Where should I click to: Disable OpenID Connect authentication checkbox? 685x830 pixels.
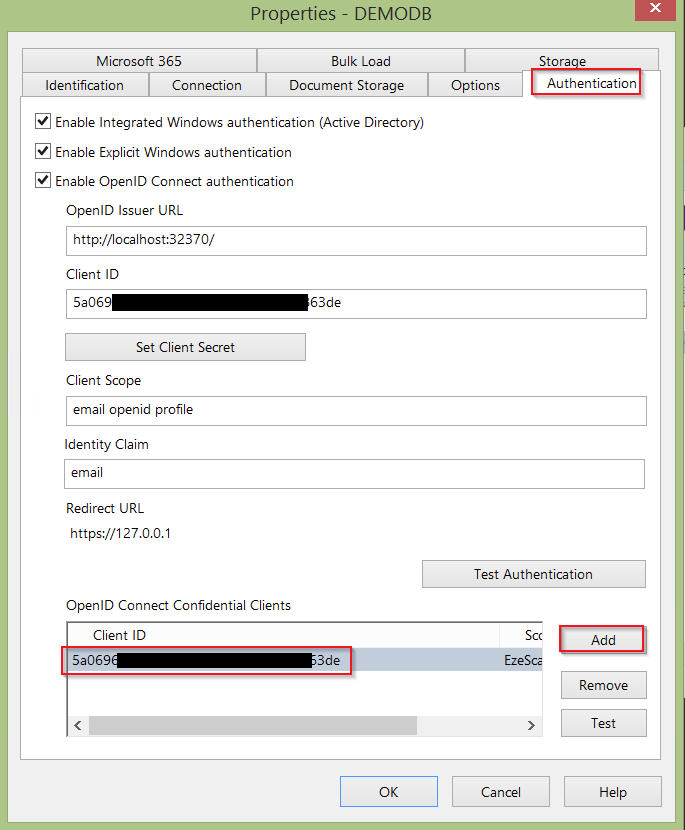point(43,181)
